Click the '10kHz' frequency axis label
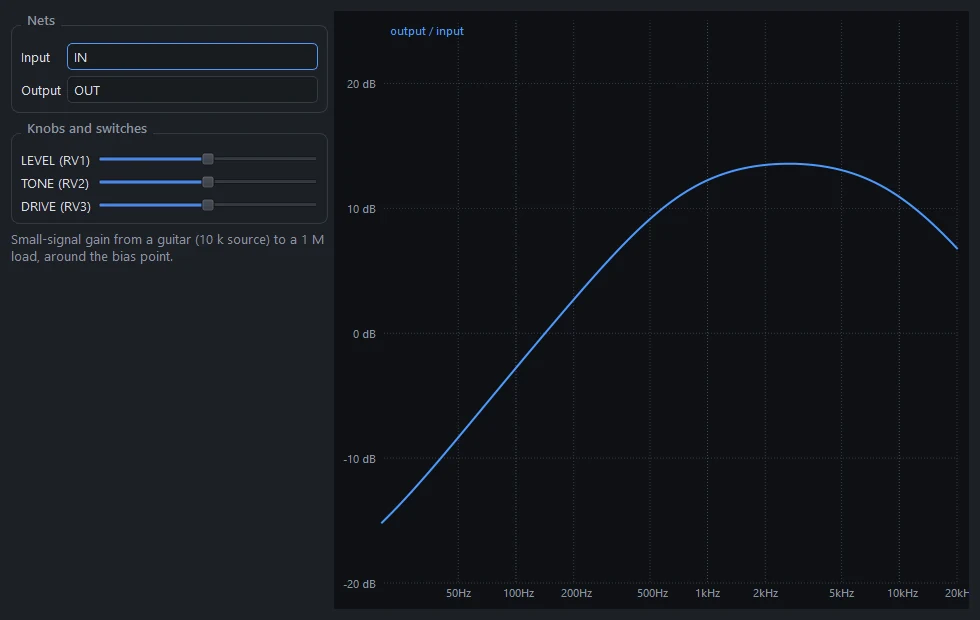The width and height of the screenshot is (980, 620). pyautogui.click(x=902, y=593)
